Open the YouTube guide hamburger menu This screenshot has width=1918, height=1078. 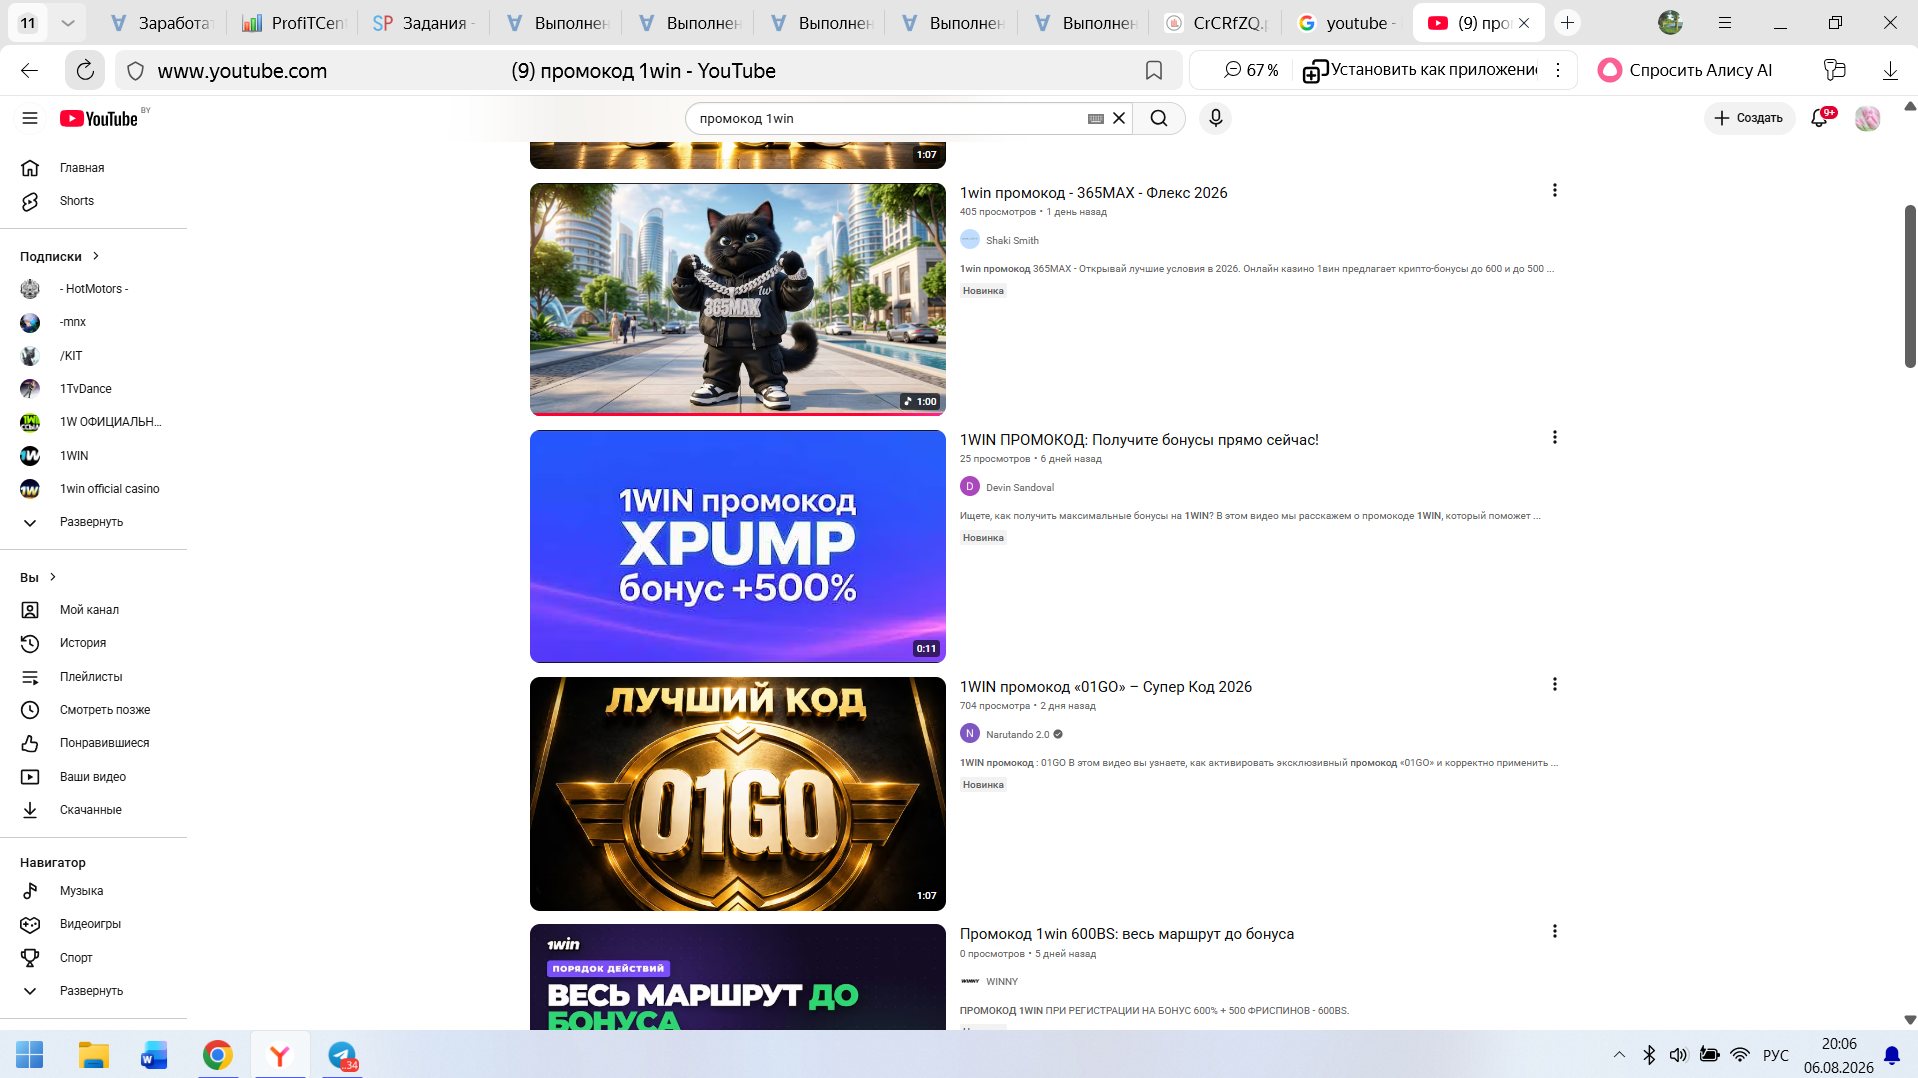click(x=30, y=118)
